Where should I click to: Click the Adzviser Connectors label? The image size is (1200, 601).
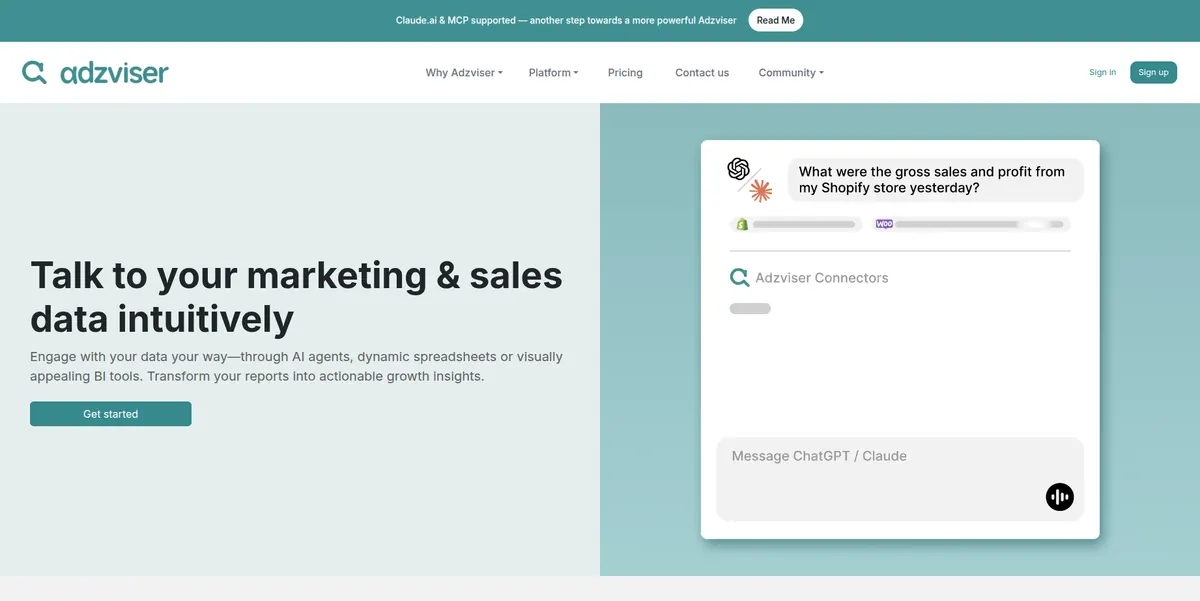tap(822, 278)
